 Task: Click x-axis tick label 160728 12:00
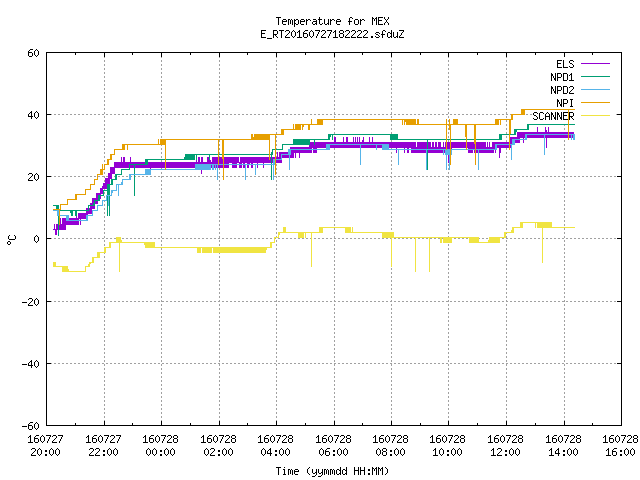pos(506,446)
